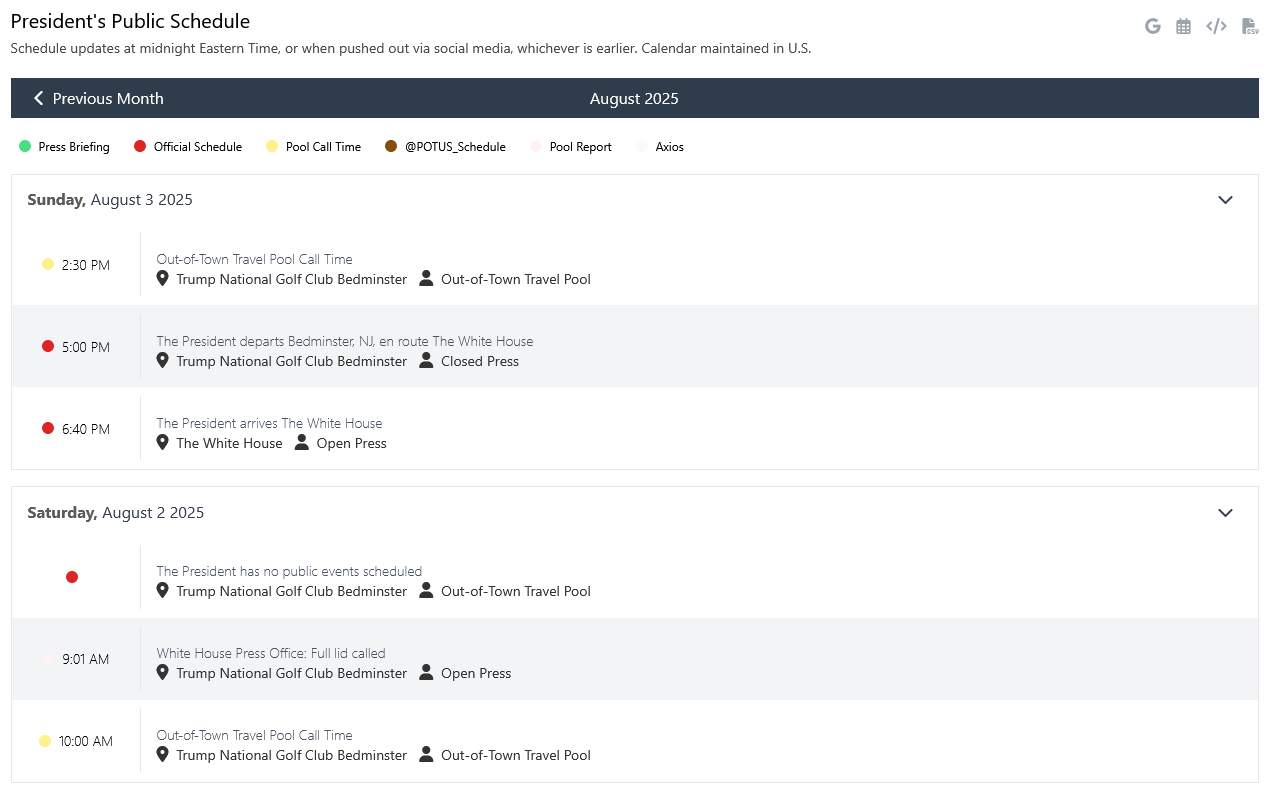Click the Saturday, August 2 2025 heading
The width and height of the screenshot is (1266, 792).
click(x=116, y=513)
